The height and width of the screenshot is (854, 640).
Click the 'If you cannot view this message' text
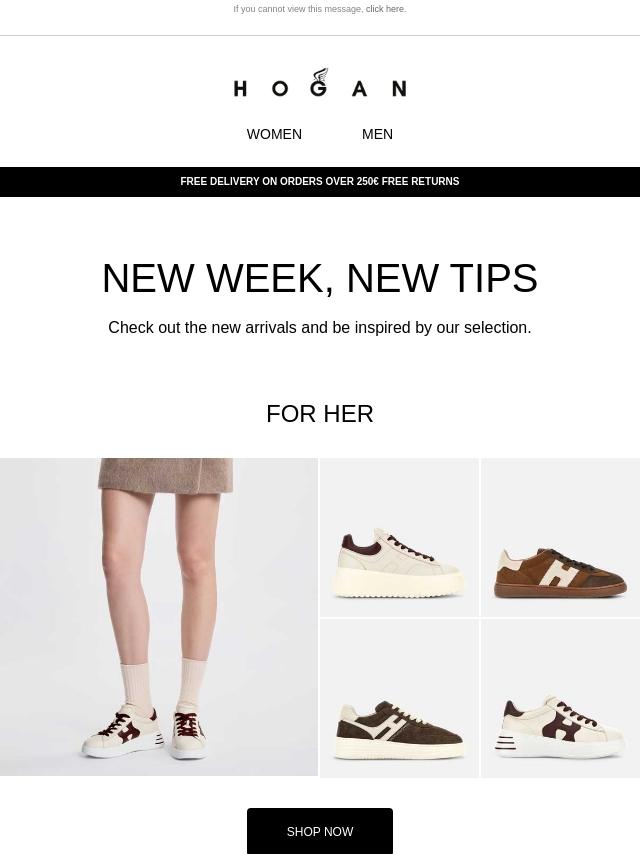point(298,9)
